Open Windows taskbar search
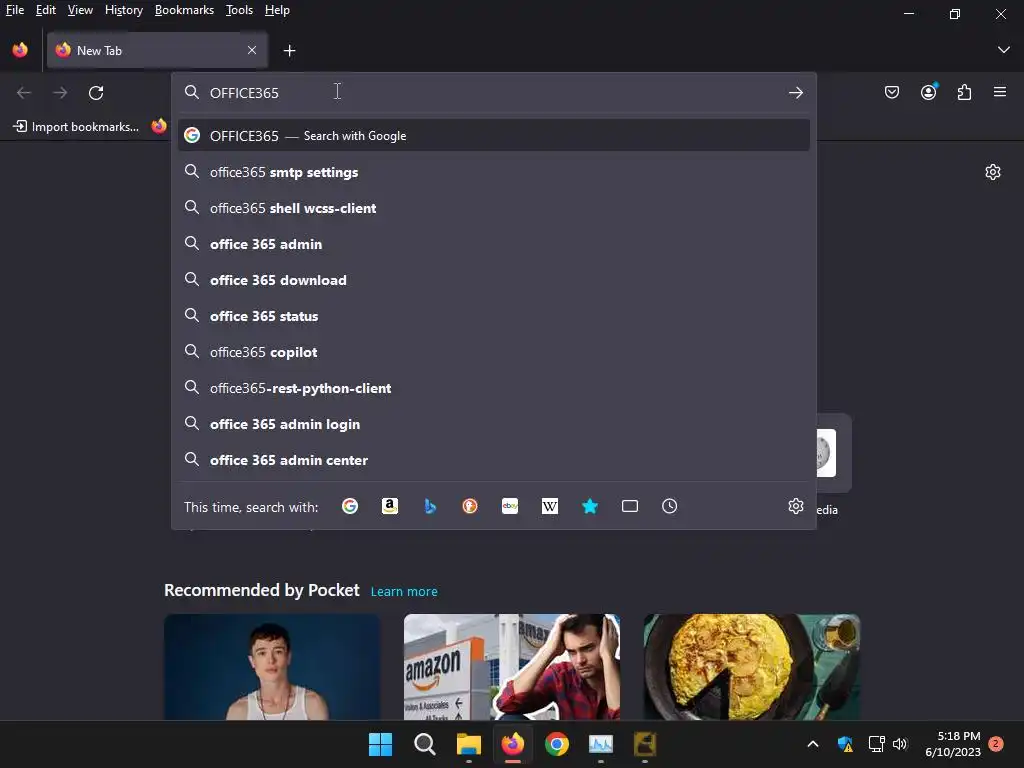 pos(424,744)
